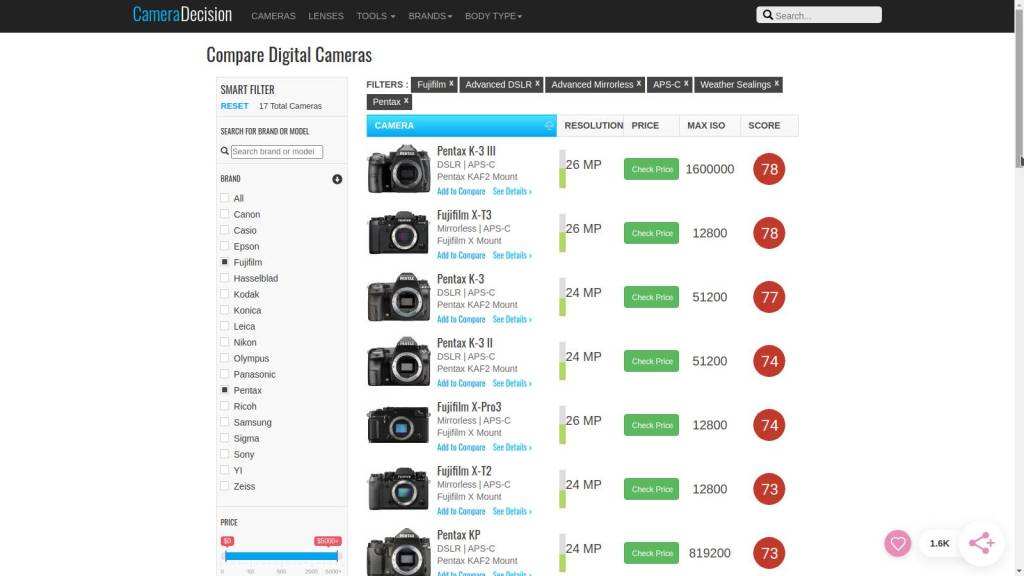Check the Sony brand checkbox

click(225, 454)
